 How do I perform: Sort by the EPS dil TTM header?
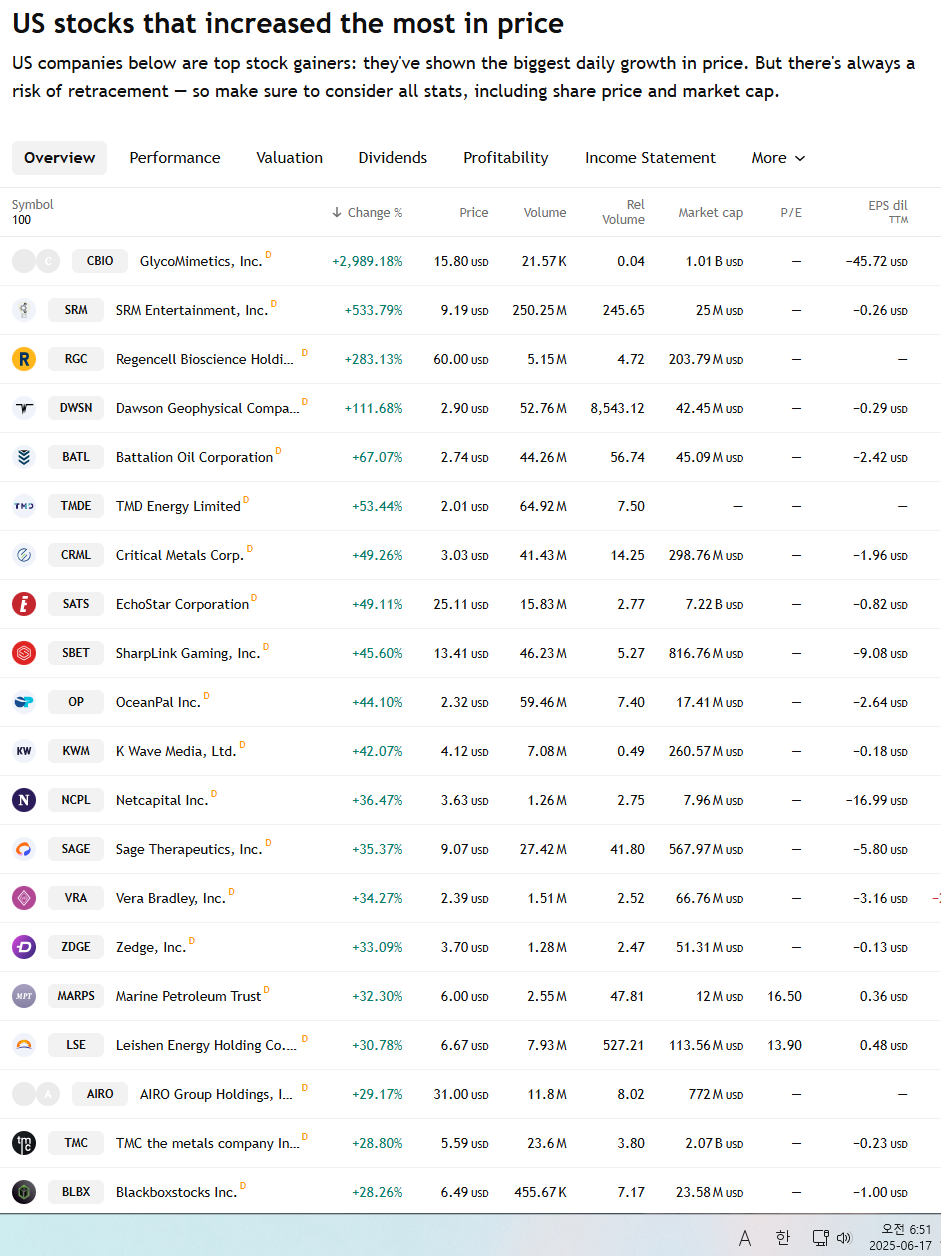[888, 212]
